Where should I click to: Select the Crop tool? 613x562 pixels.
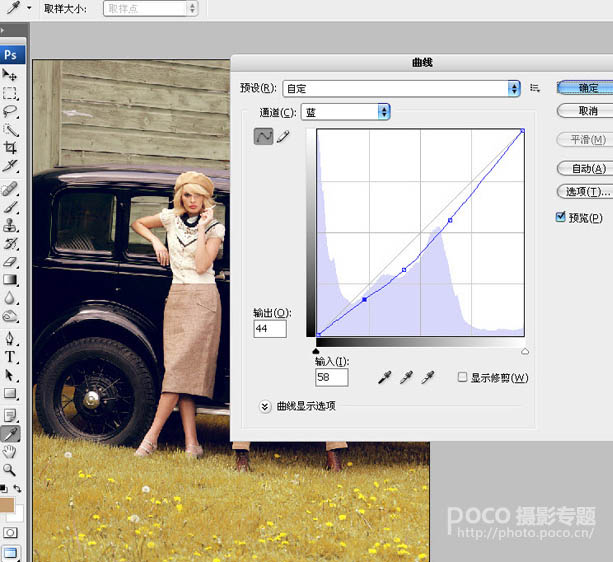pyautogui.click(x=11, y=147)
